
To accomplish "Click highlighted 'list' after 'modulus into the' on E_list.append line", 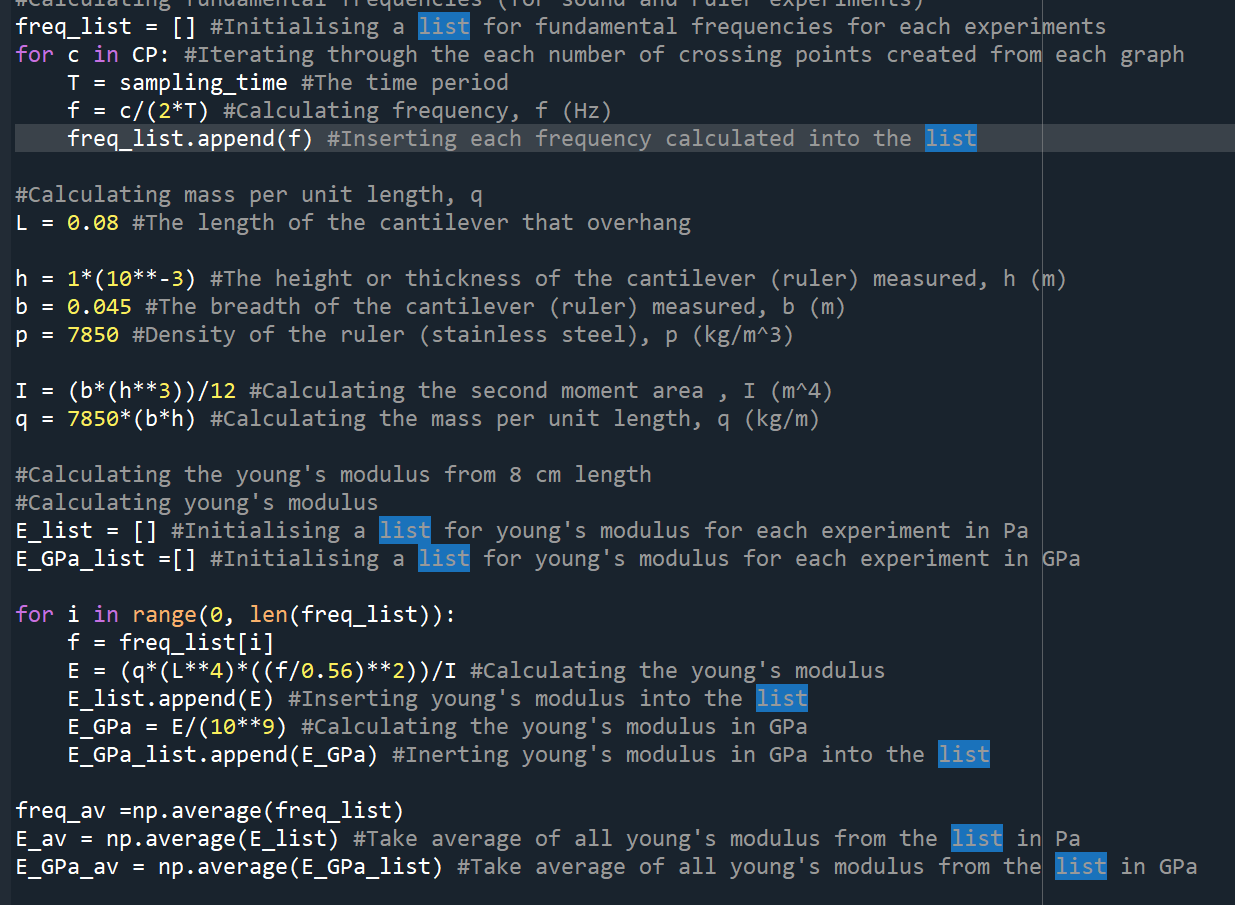I will [782, 698].
